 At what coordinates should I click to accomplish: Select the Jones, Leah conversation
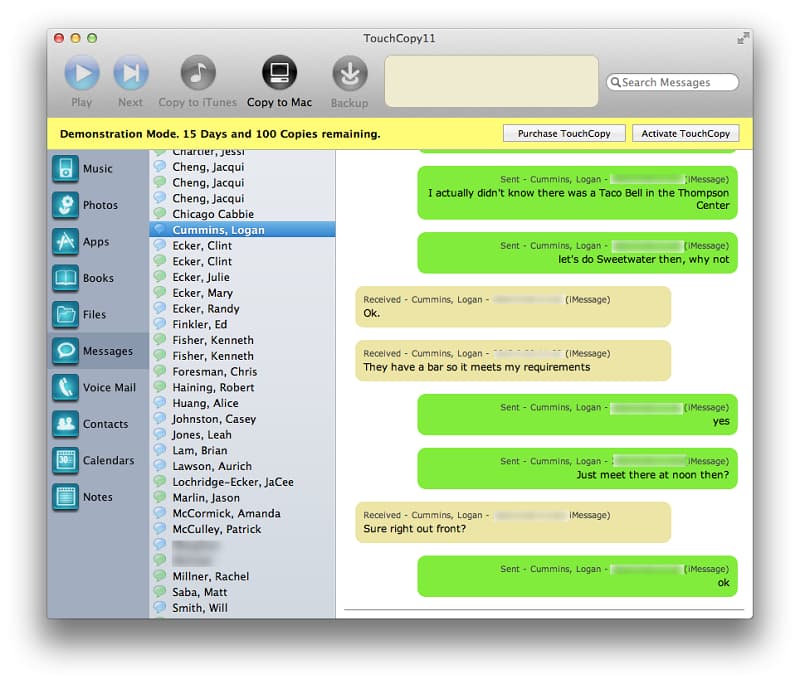[x=242, y=435]
